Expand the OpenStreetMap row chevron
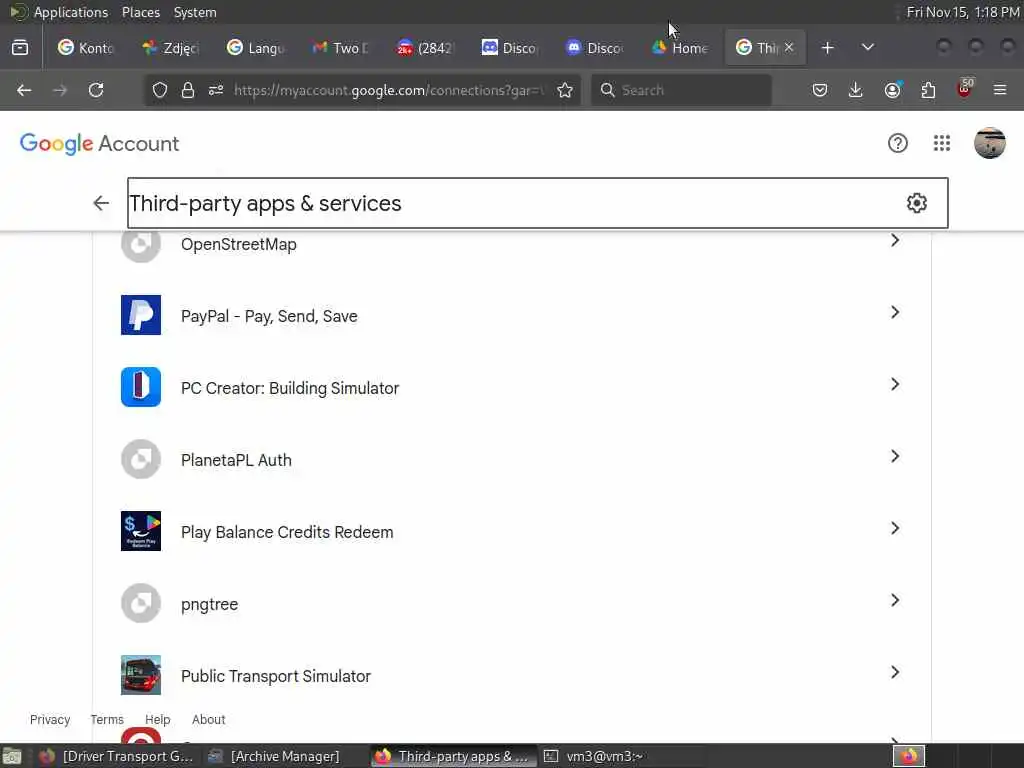This screenshot has height=768, width=1024. tap(895, 240)
